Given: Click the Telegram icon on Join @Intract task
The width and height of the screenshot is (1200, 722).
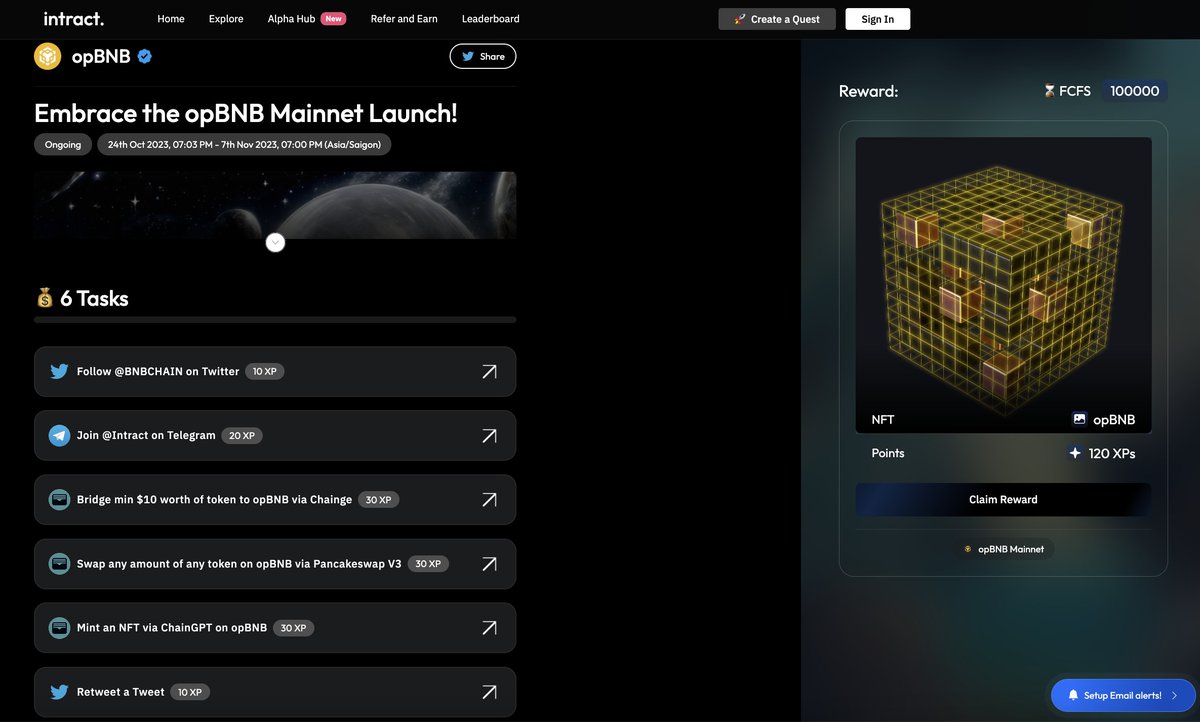Looking at the screenshot, I should (x=59, y=436).
